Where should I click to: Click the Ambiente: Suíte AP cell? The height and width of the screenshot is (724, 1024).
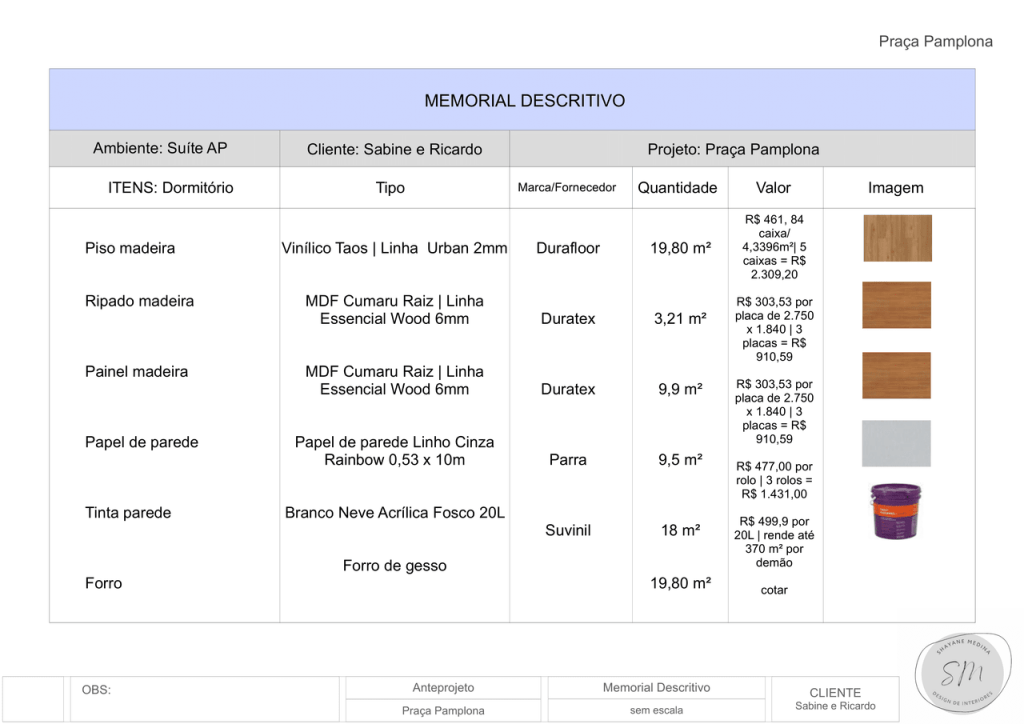[x=160, y=149]
